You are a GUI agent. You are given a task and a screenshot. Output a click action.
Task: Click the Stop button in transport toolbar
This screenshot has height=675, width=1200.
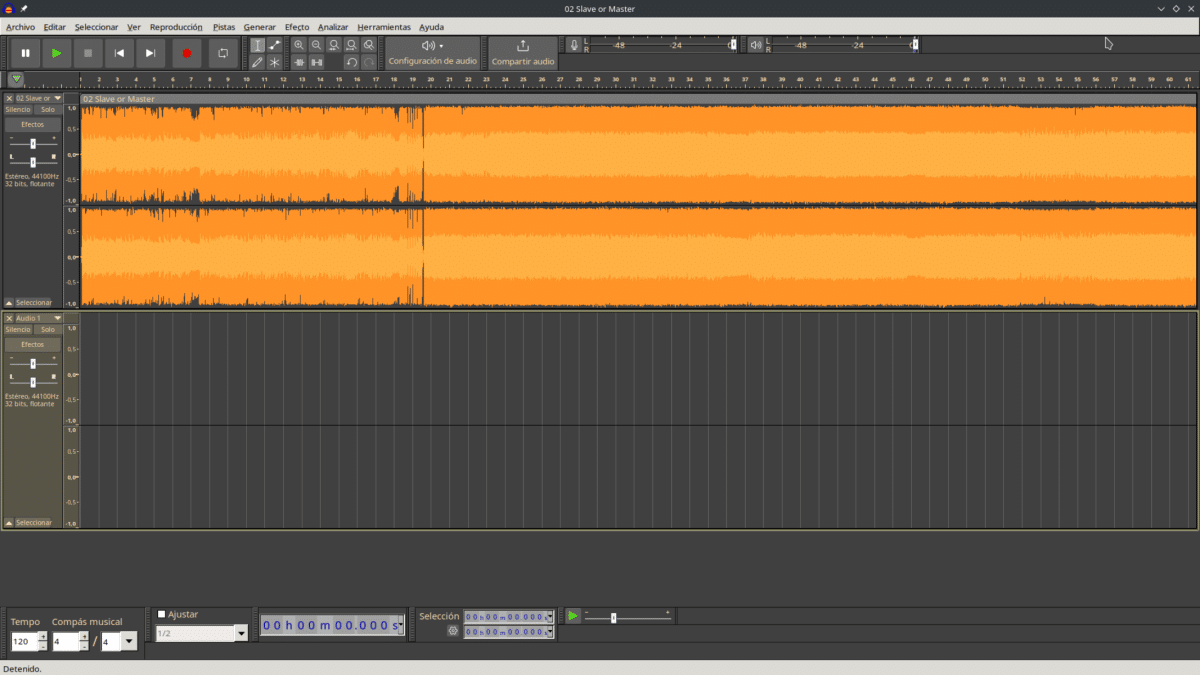tap(88, 53)
